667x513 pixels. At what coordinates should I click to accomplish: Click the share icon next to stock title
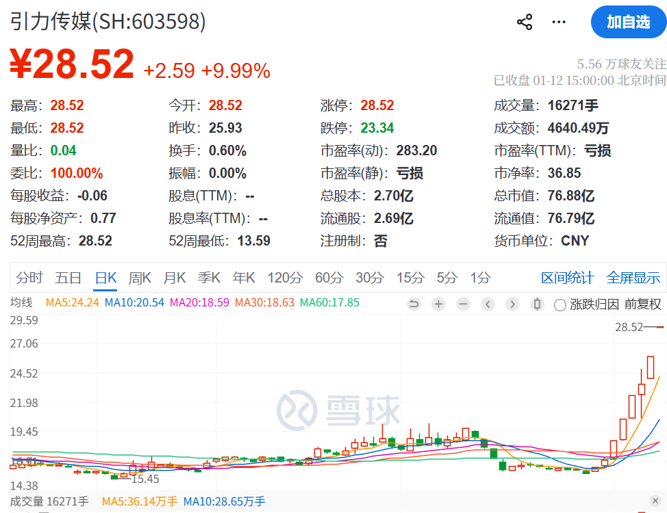click(524, 22)
